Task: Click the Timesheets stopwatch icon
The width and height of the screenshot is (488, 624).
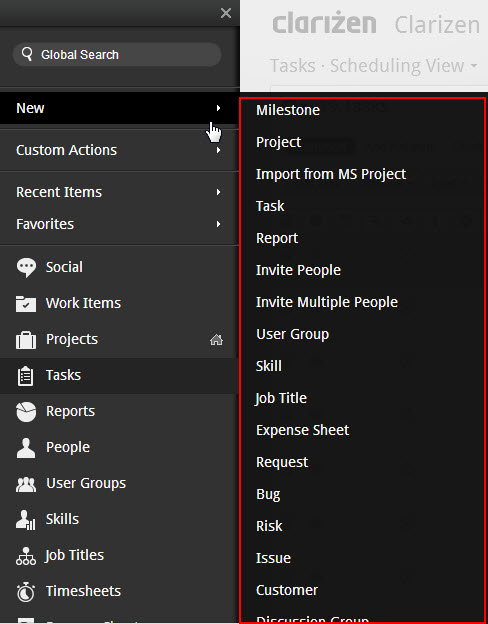Action: [x=26, y=592]
